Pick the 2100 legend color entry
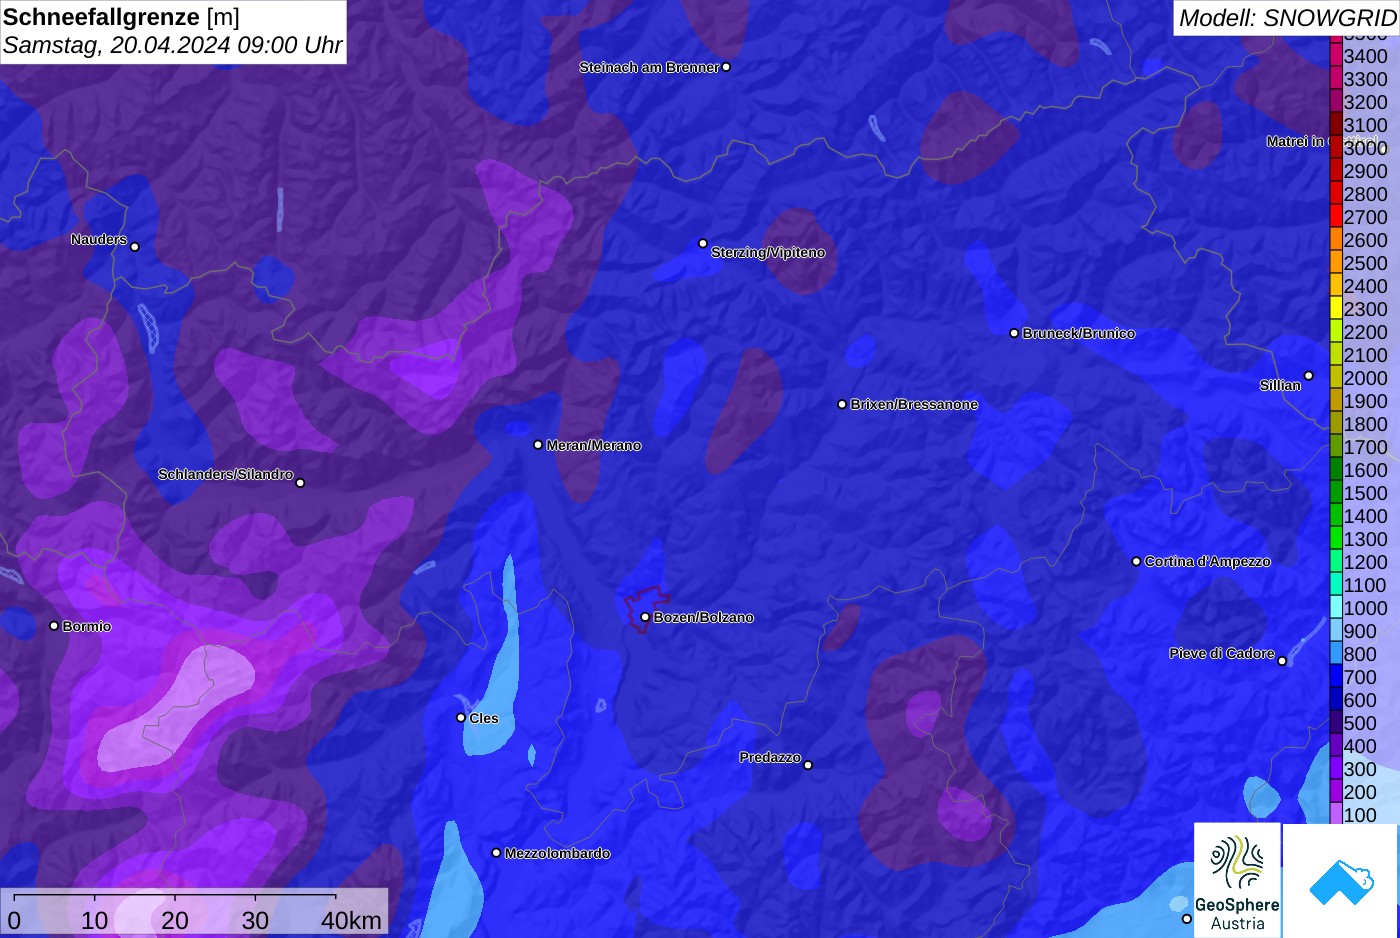This screenshot has width=1400, height=938. 1336,355
